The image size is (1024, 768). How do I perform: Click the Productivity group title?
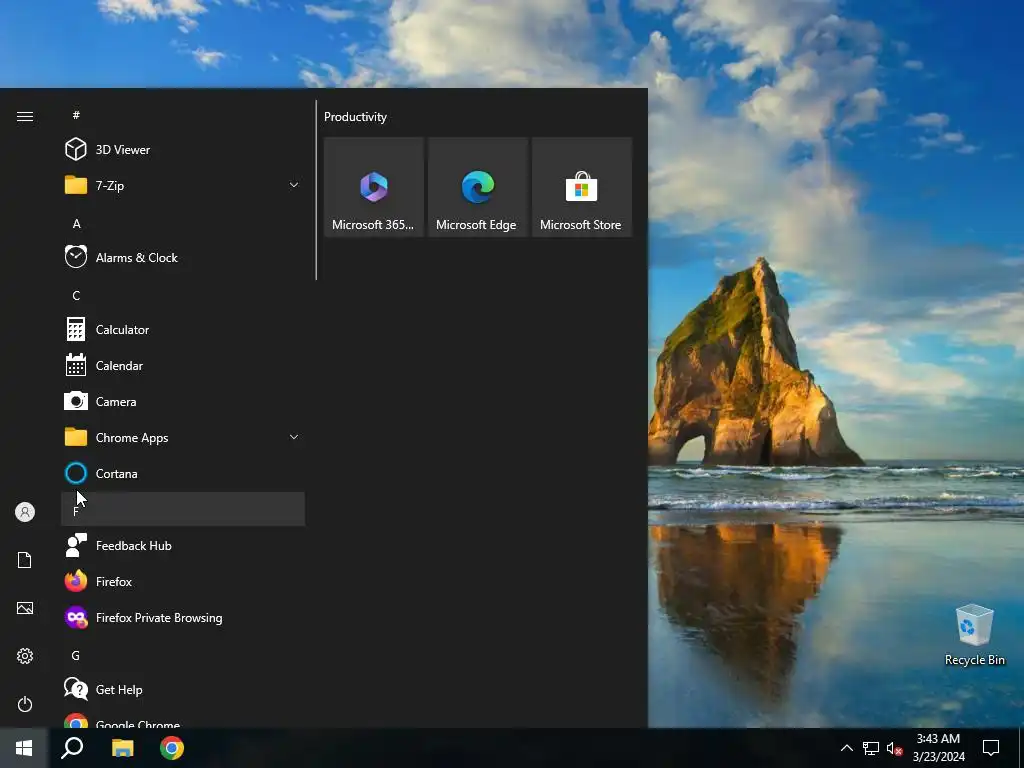pyautogui.click(x=355, y=117)
